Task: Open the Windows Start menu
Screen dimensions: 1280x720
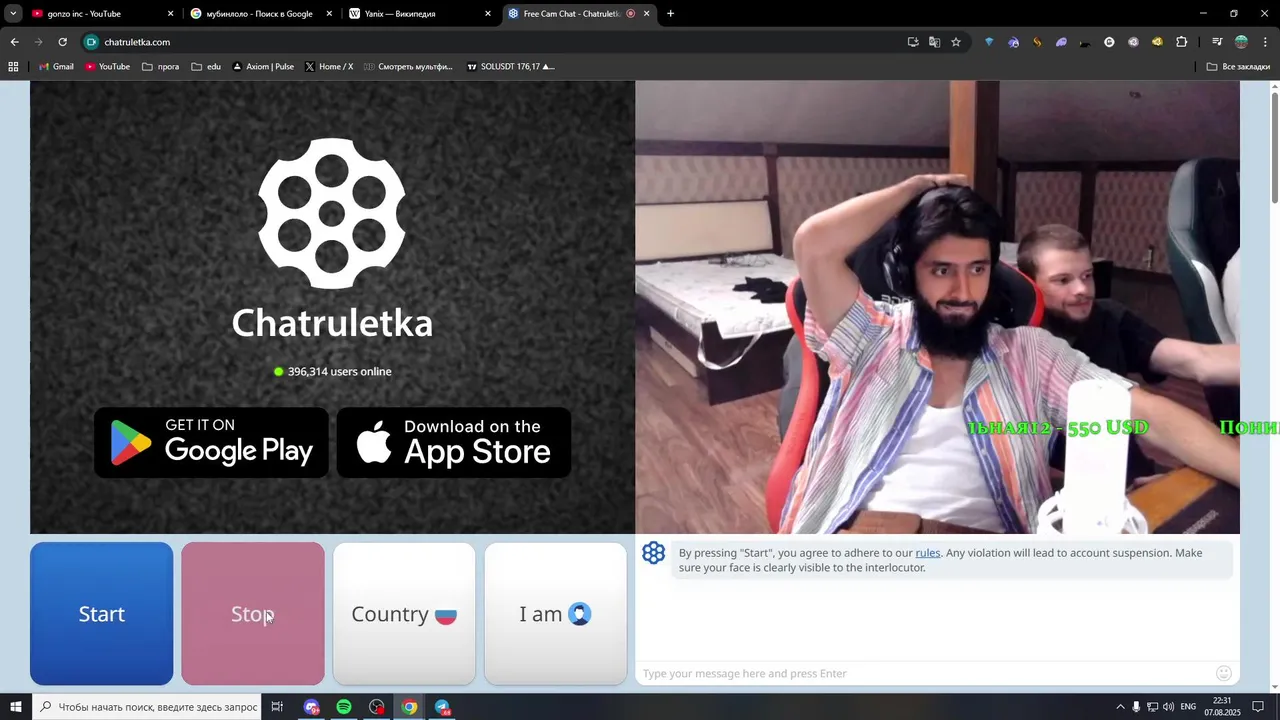Action: pos(16,707)
